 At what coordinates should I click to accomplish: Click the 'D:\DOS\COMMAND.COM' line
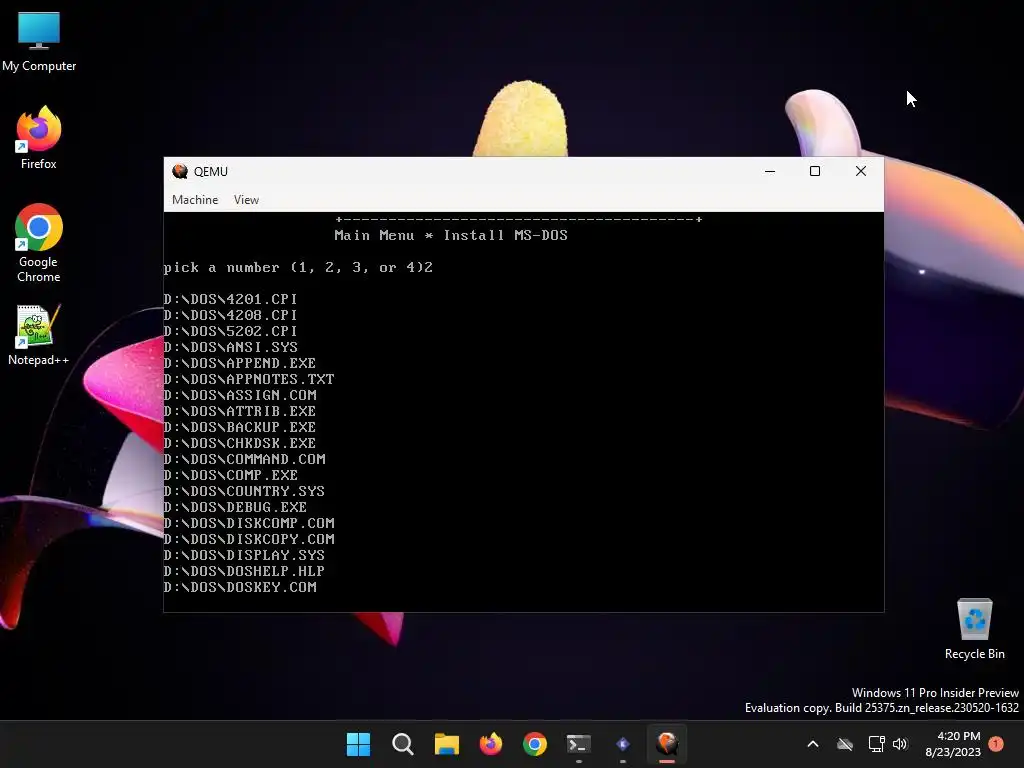[x=244, y=459]
